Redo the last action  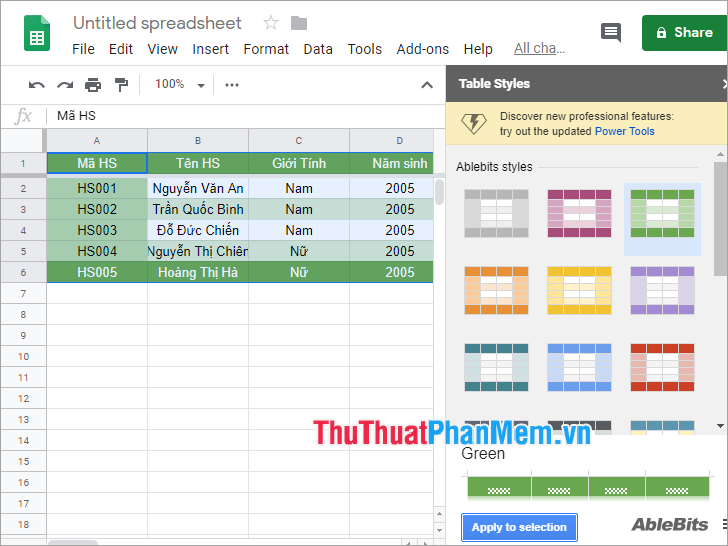(x=65, y=85)
